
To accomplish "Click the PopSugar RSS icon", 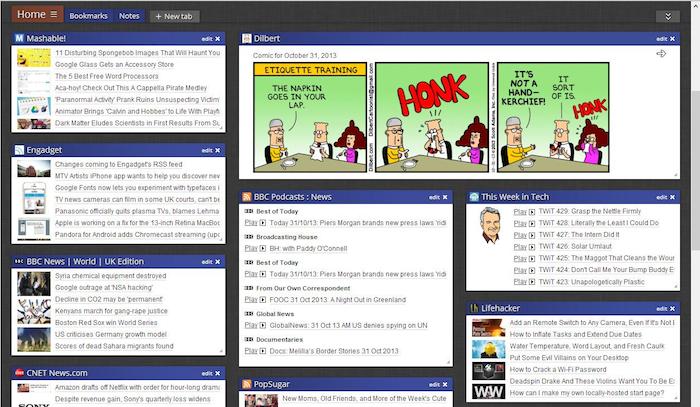I will (x=247, y=384).
